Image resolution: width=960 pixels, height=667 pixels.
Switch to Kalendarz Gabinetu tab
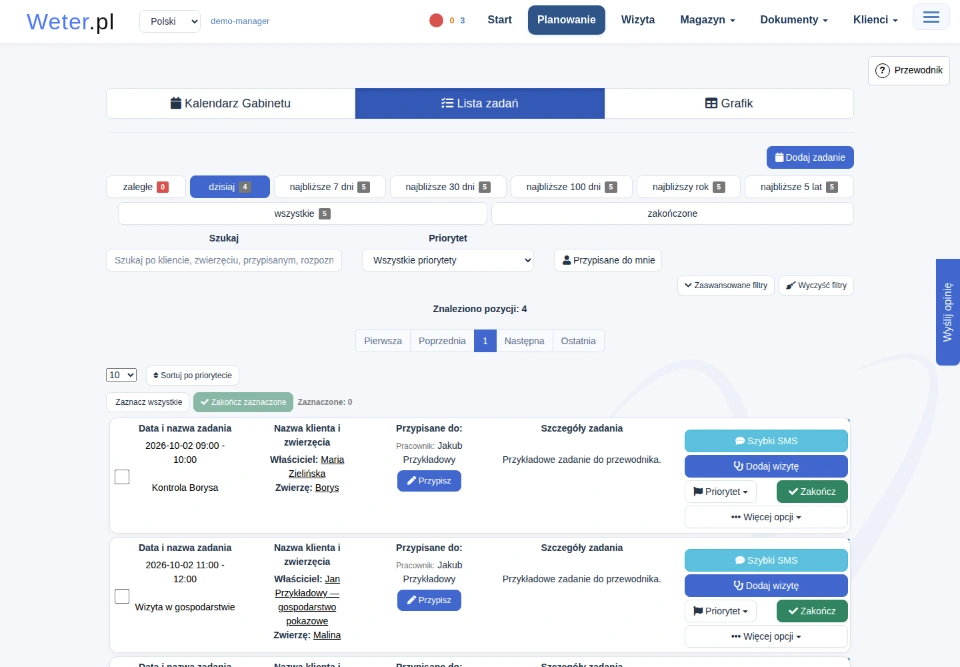coord(231,104)
